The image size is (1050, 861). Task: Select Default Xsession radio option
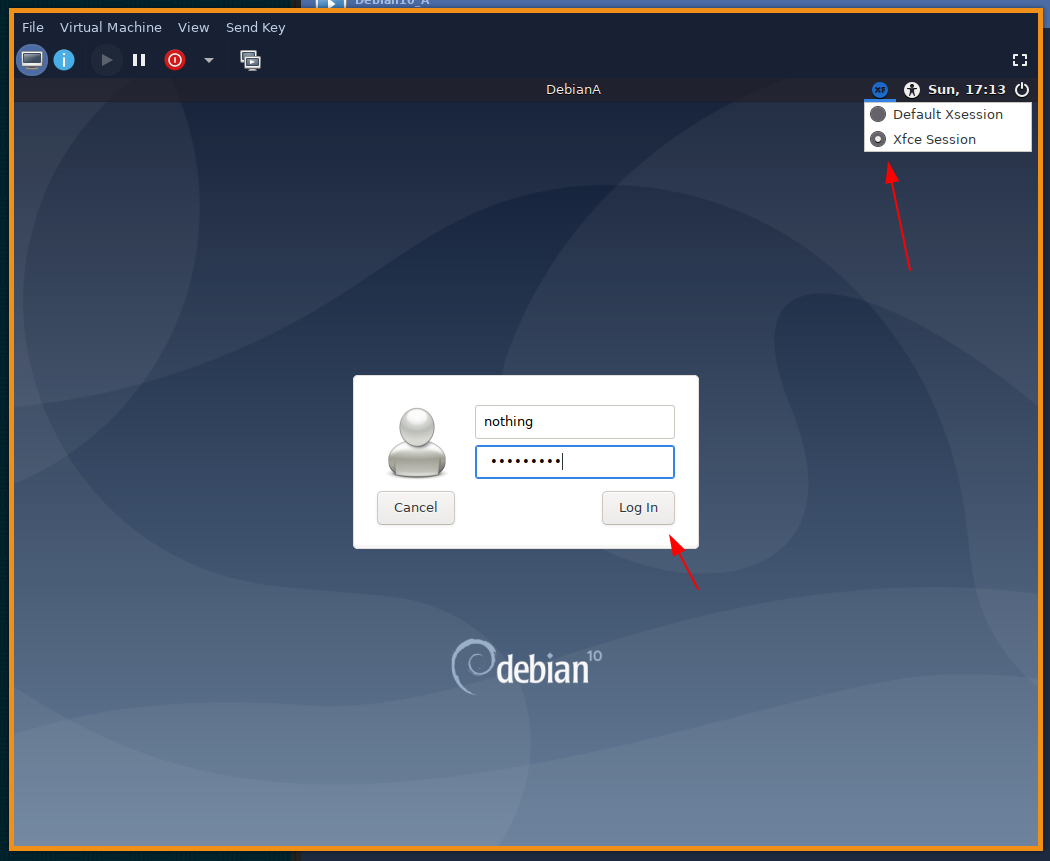(948, 114)
